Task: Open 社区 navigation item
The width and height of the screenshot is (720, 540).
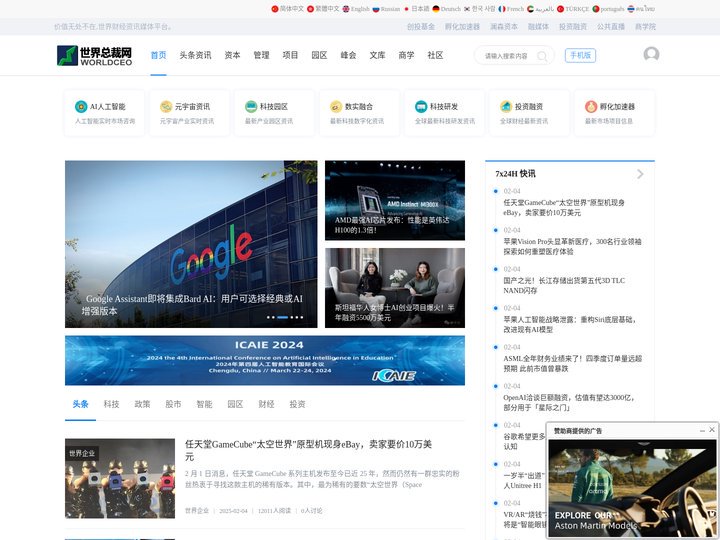Action: pyautogui.click(x=435, y=55)
